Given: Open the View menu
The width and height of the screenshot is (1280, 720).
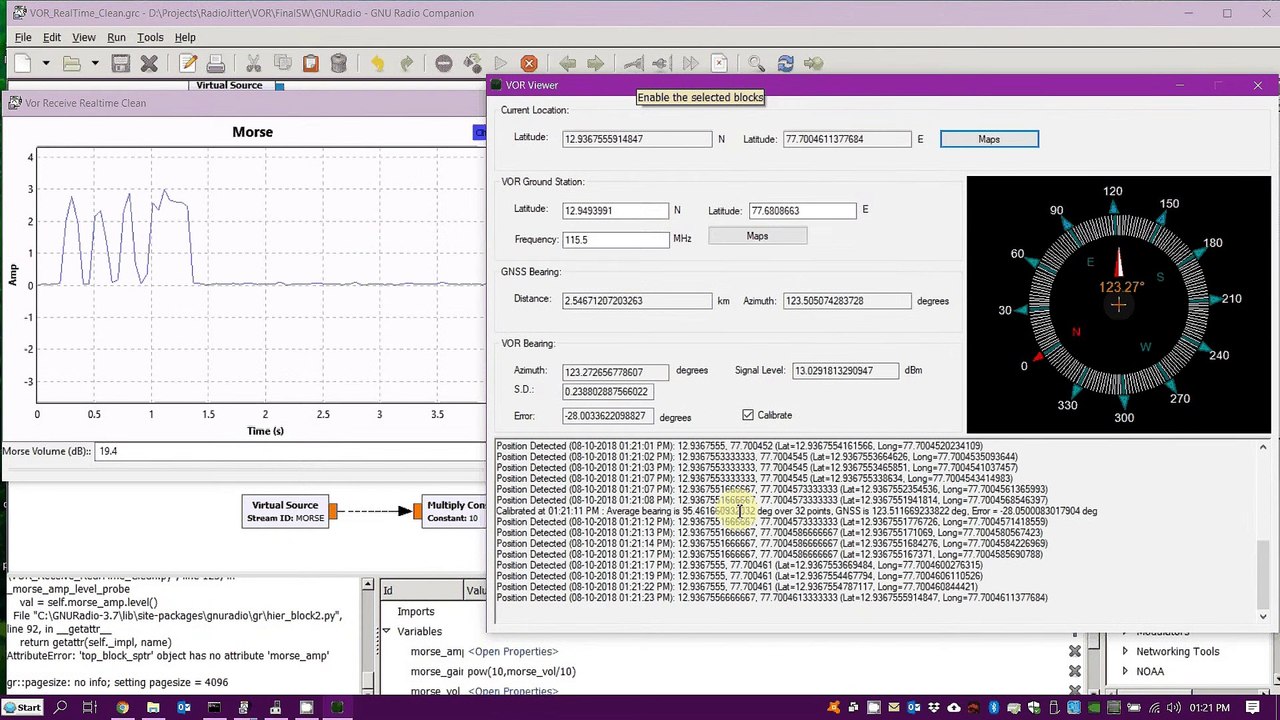Looking at the screenshot, I should (84, 37).
